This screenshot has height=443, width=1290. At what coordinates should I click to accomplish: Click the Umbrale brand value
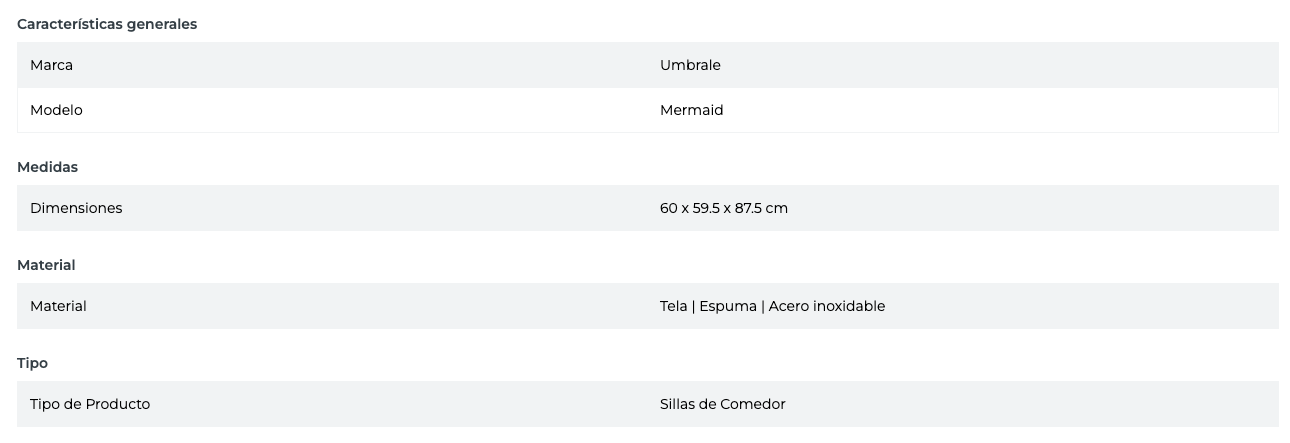[x=690, y=65]
